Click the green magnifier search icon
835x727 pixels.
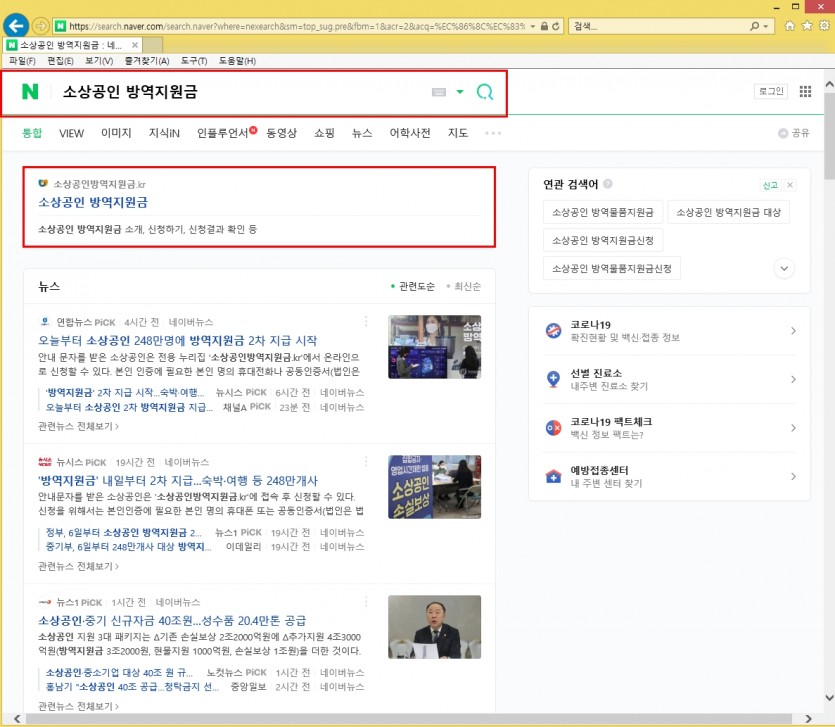click(485, 92)
